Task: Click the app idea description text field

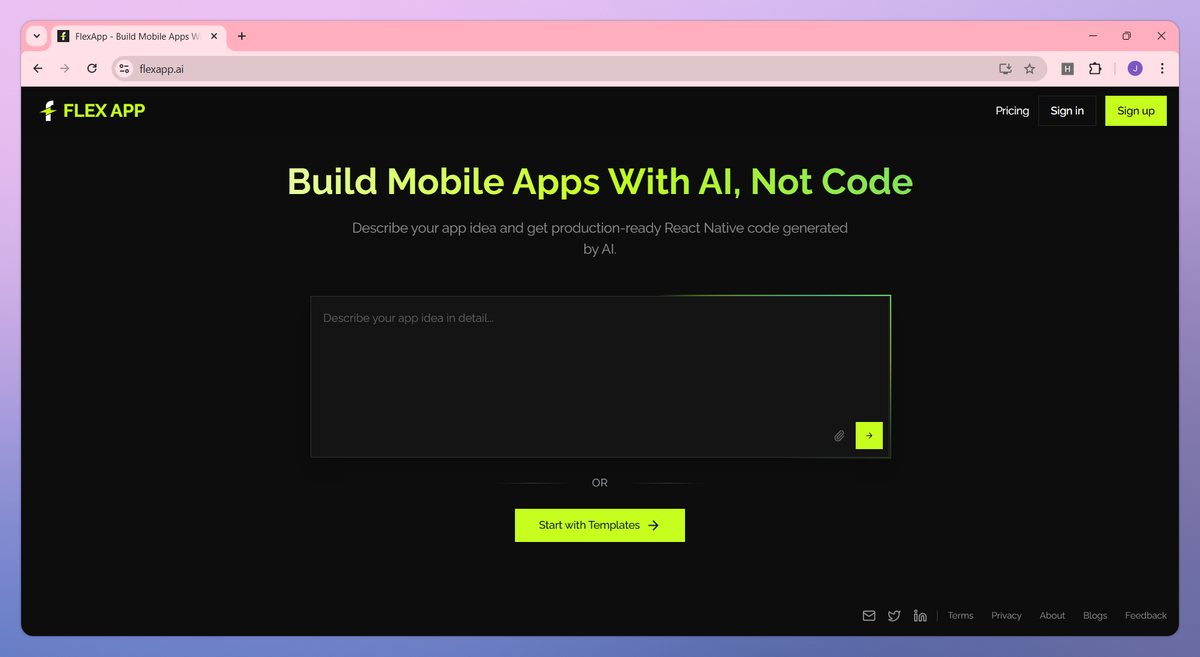Action: click(x=600, y=375)
